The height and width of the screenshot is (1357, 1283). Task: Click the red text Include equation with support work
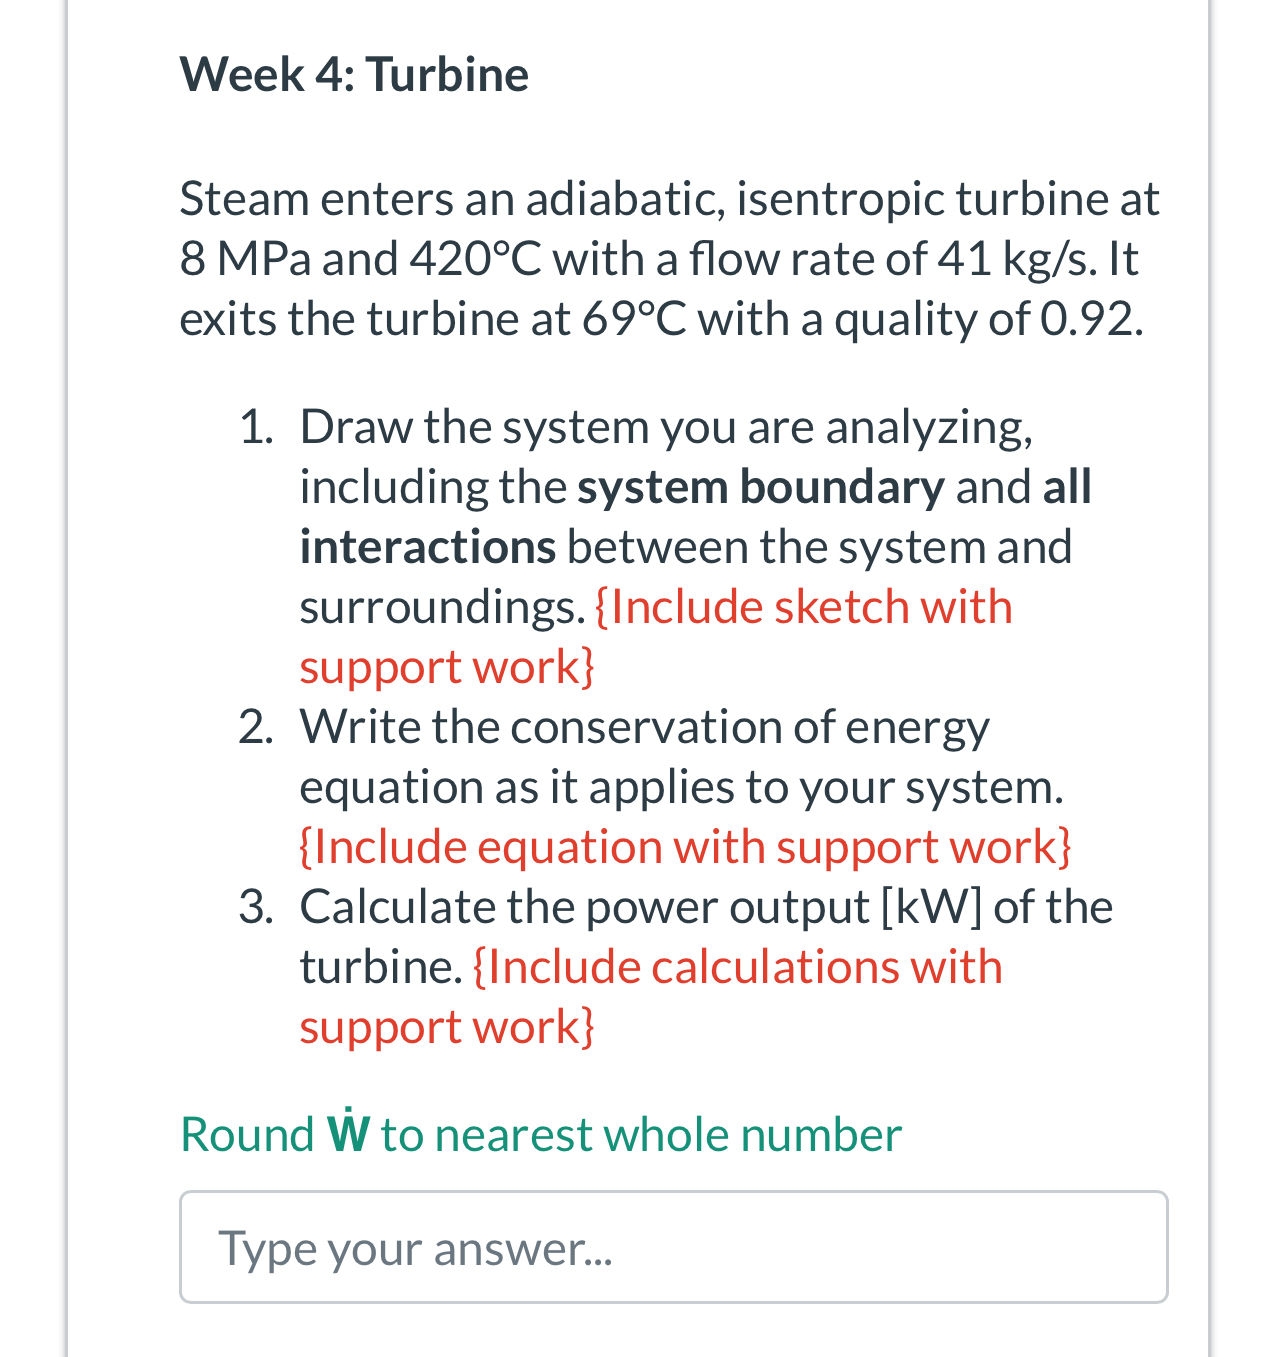pos(685,846)
